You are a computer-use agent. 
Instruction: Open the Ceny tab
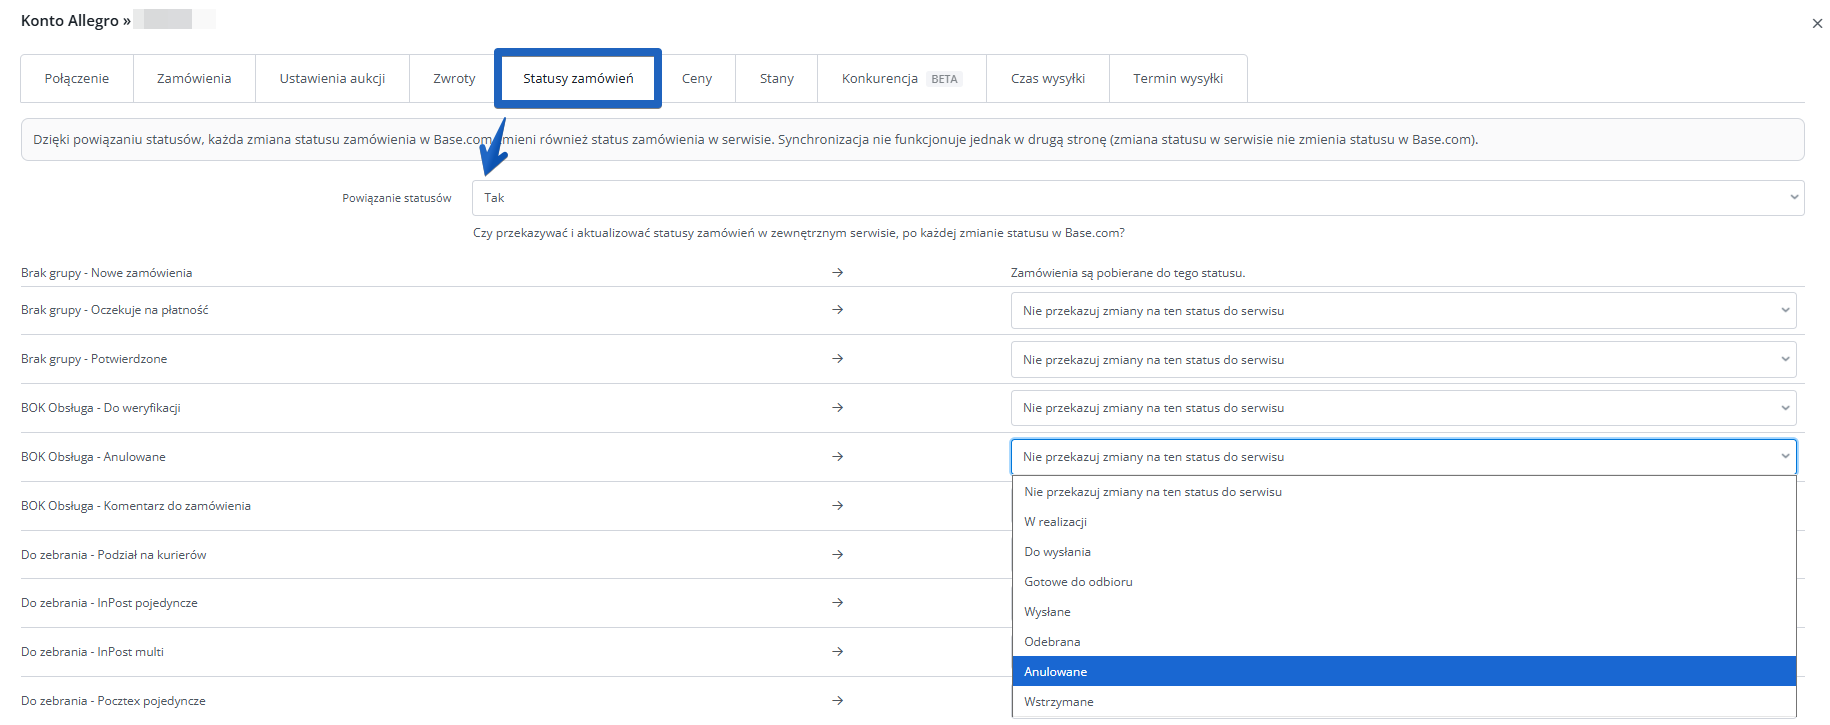pos(697,79)
